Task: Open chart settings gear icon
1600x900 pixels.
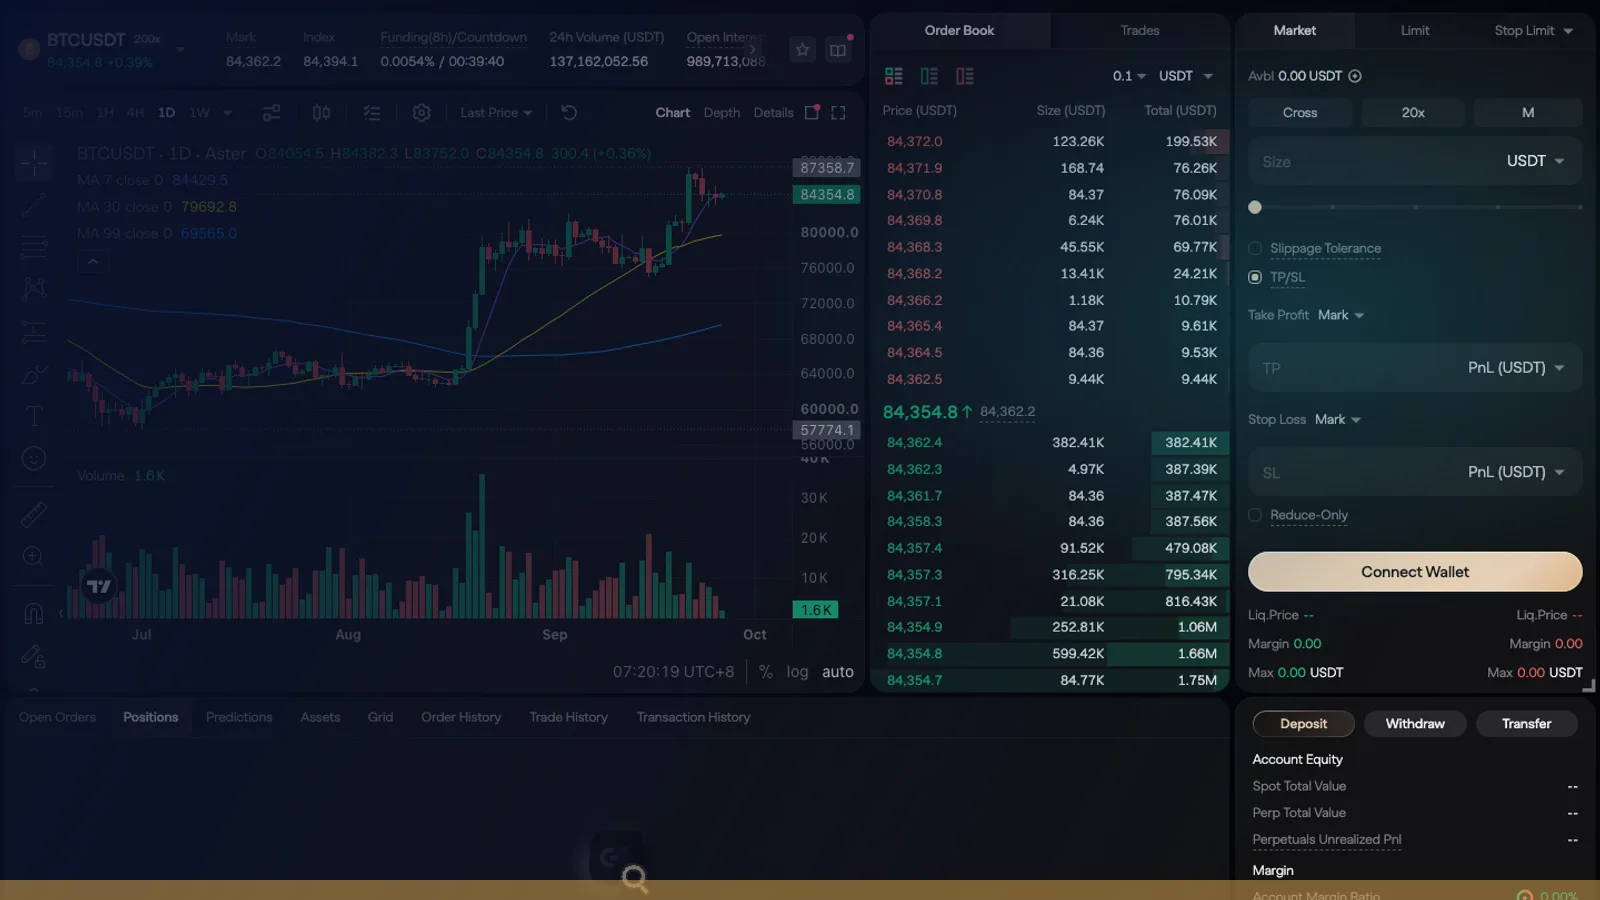Action: (x=422, y=113)
